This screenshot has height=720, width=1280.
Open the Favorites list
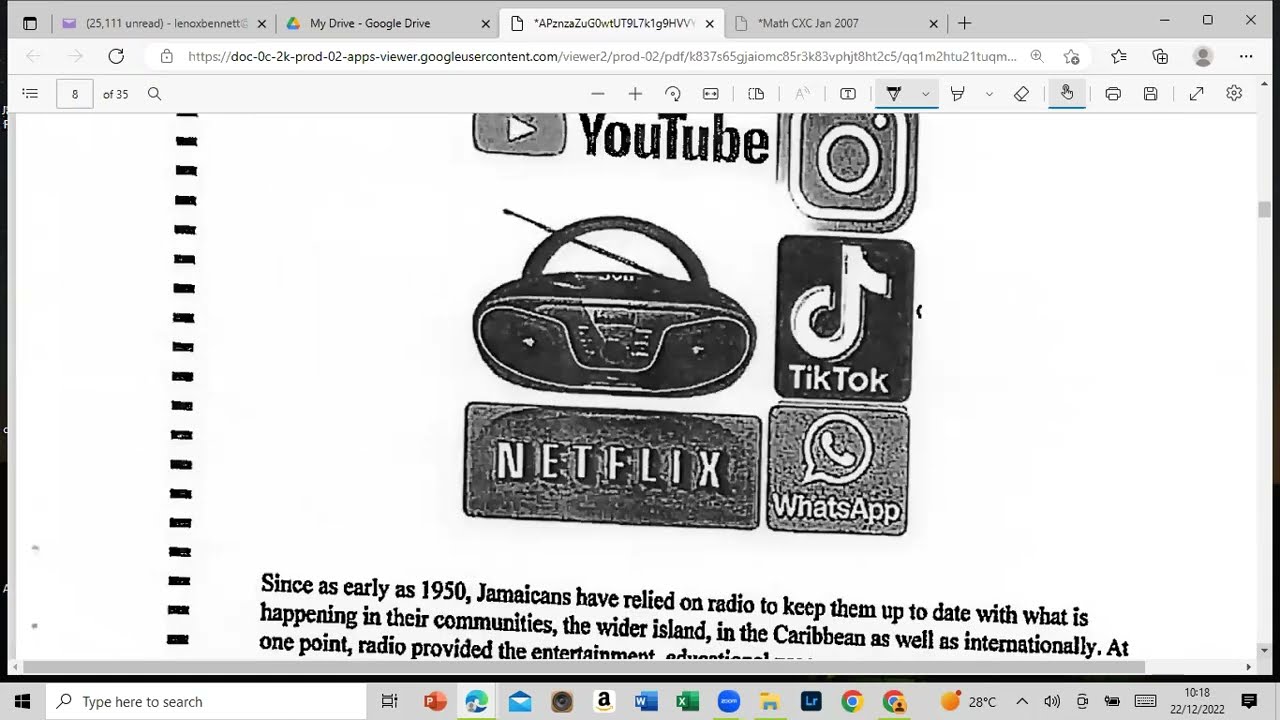[1118, 57]
